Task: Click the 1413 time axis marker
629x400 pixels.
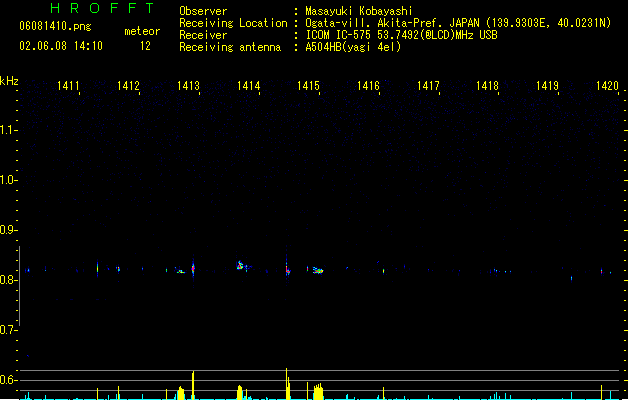Action: 188,86
